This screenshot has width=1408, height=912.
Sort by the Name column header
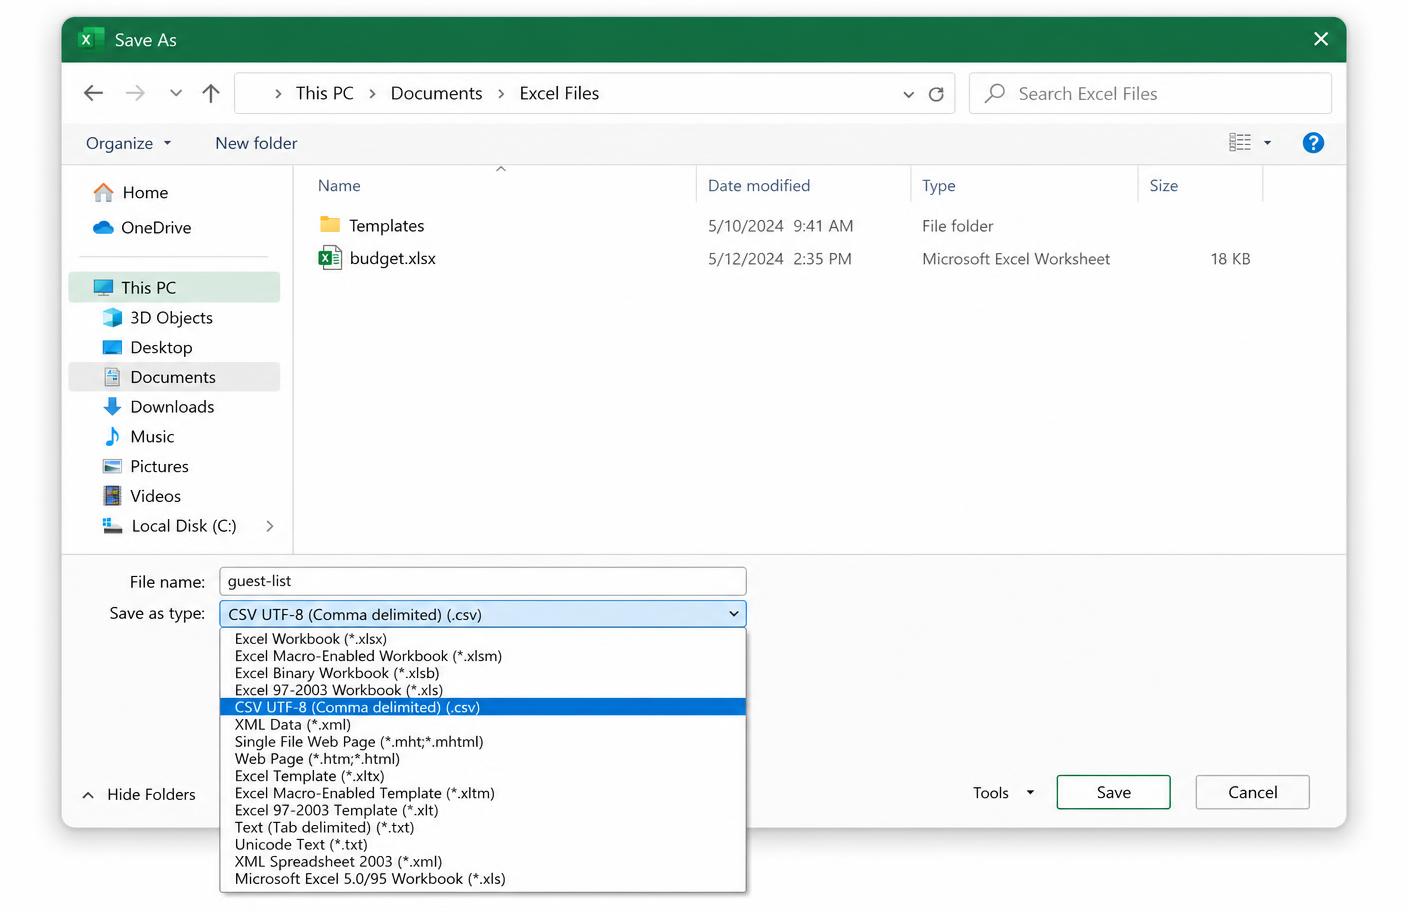339,185
